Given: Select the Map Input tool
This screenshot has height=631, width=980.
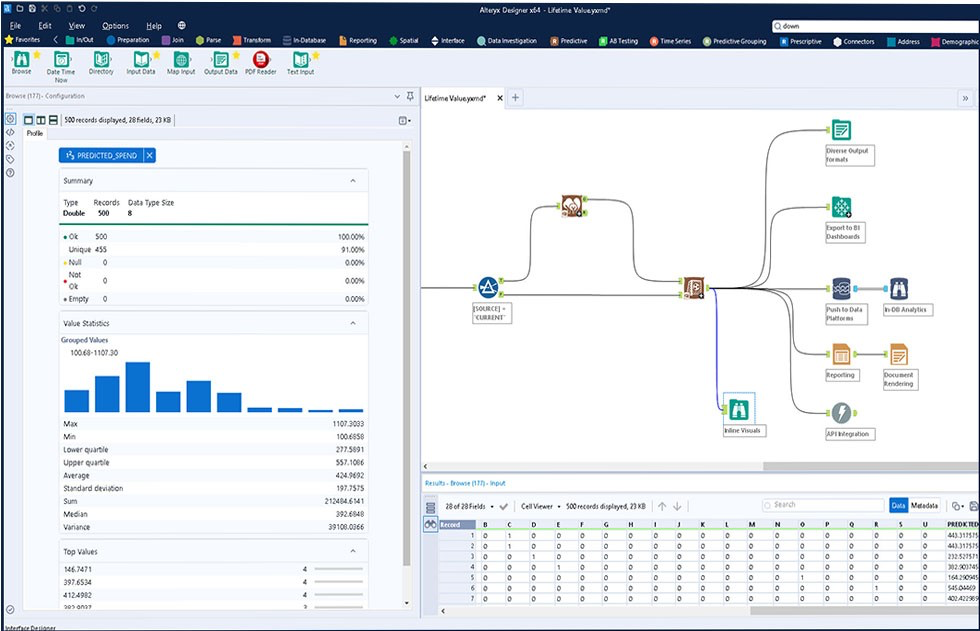Looking at the screenshot, I should pos(181,60).
